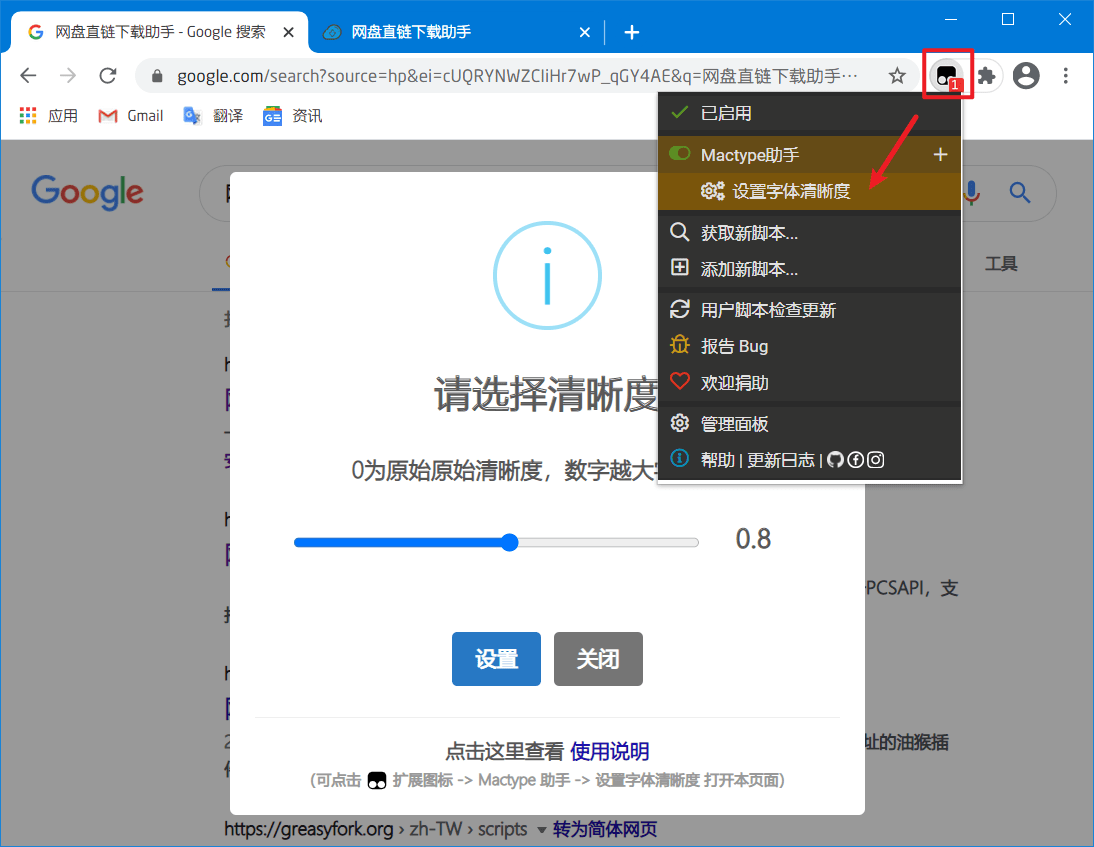The height and width of the screenshot is (847, 1094).
Task: Open Tampermonkey Instagram icon link
Action: 875,460
